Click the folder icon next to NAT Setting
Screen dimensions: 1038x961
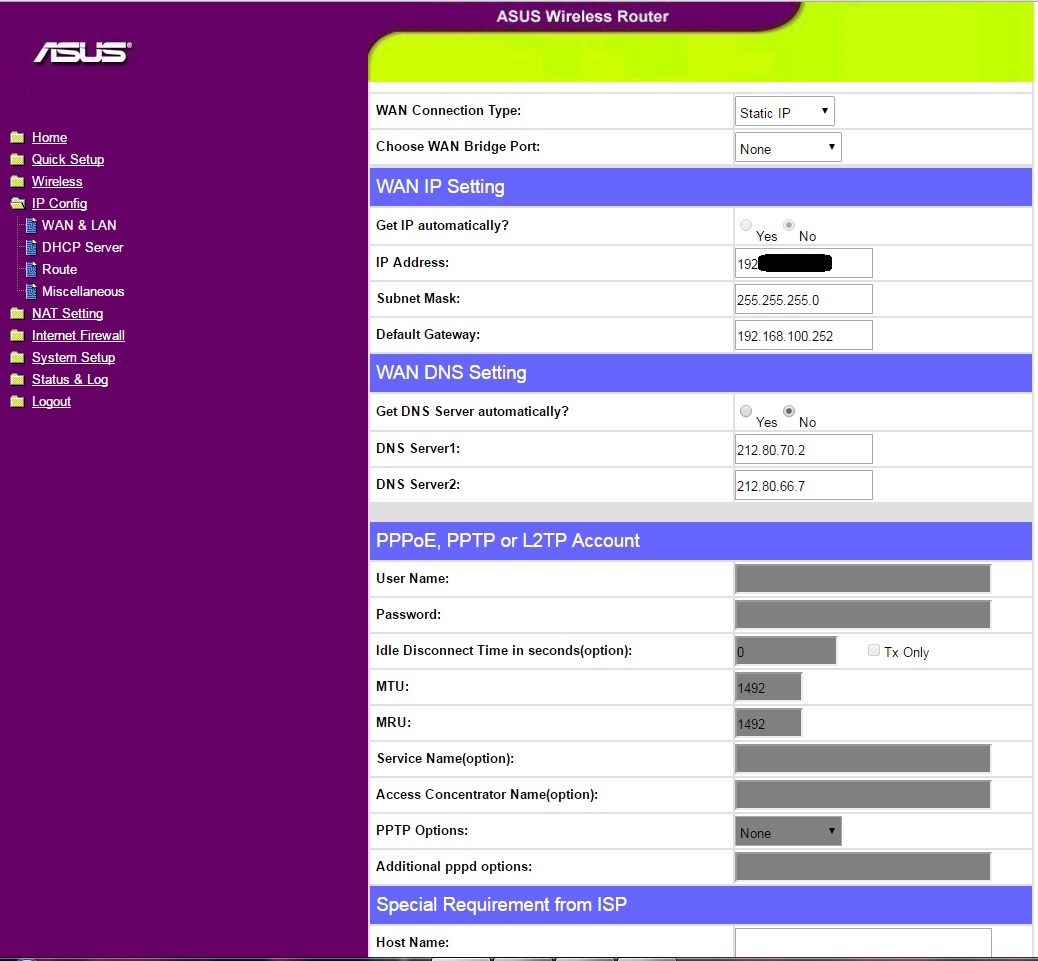coord(16,314)
